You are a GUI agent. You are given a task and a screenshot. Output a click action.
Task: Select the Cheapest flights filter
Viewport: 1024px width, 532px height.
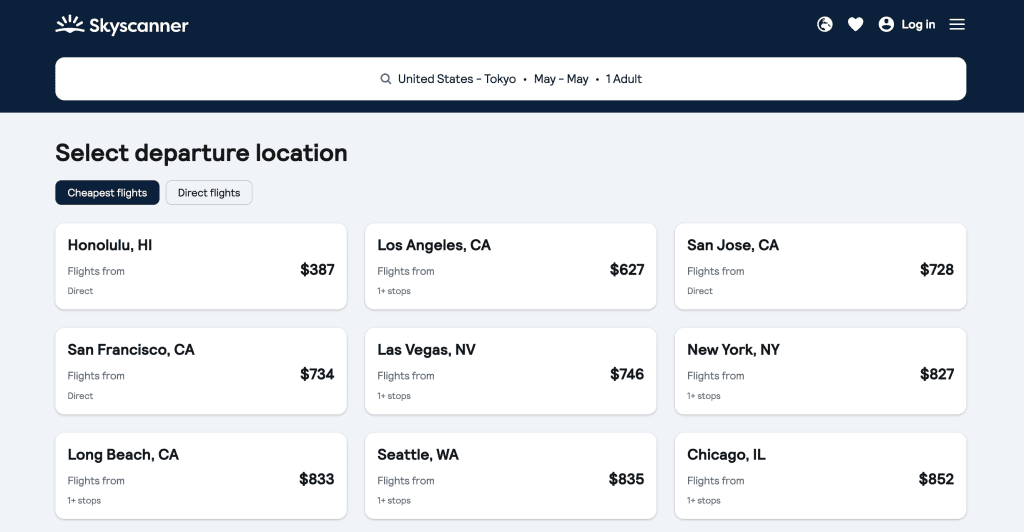(107, 193)
